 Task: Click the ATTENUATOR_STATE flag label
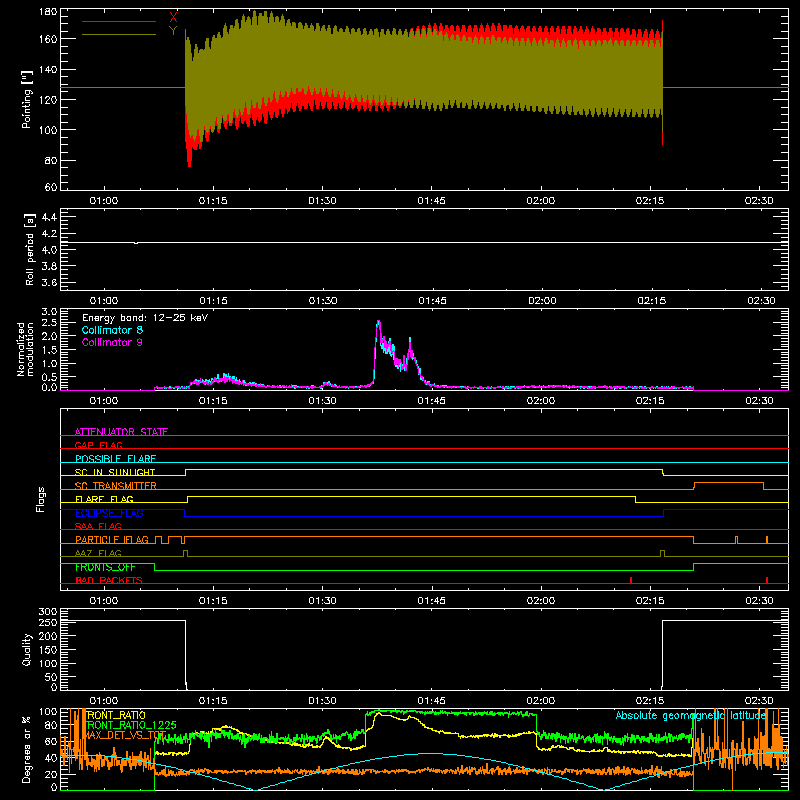click(x=121, y=432)
